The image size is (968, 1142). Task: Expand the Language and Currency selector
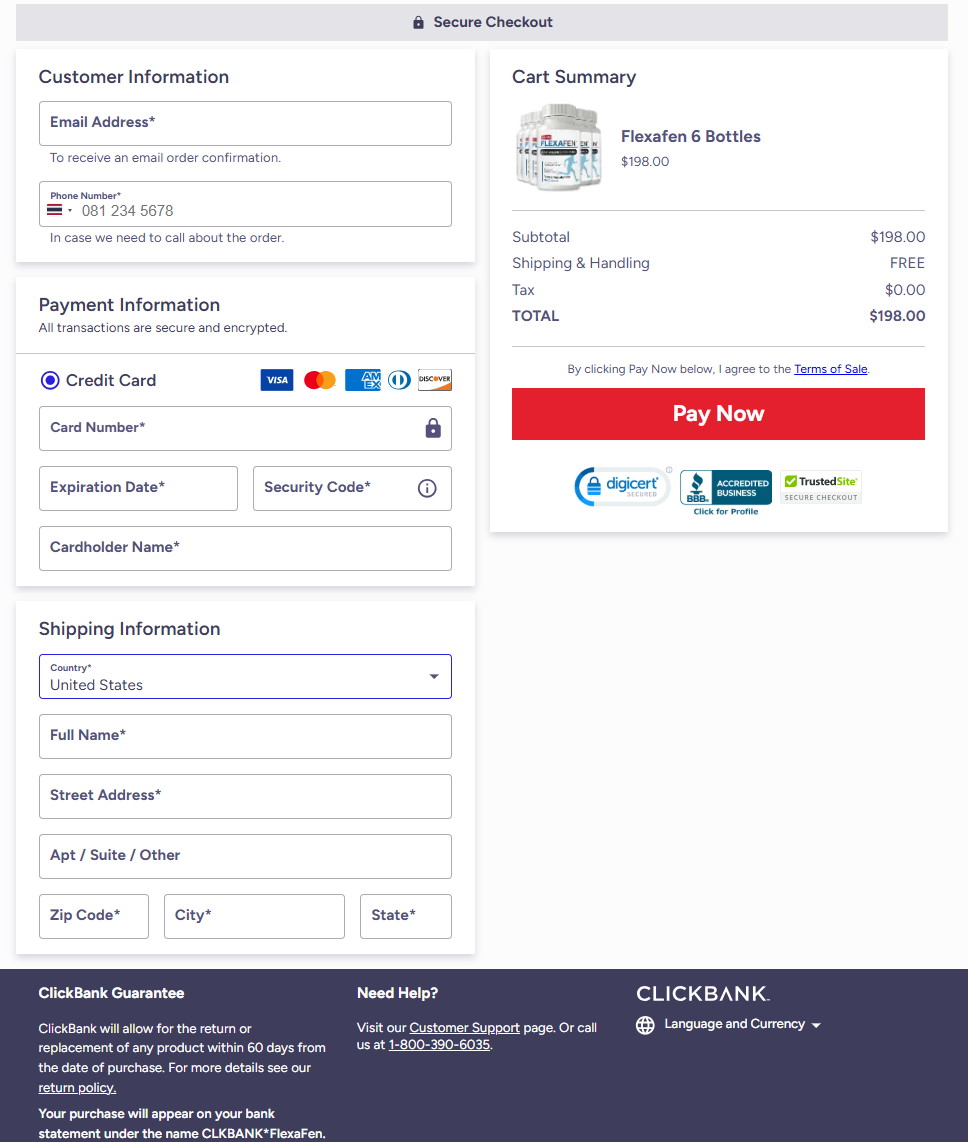point(735,1024)
